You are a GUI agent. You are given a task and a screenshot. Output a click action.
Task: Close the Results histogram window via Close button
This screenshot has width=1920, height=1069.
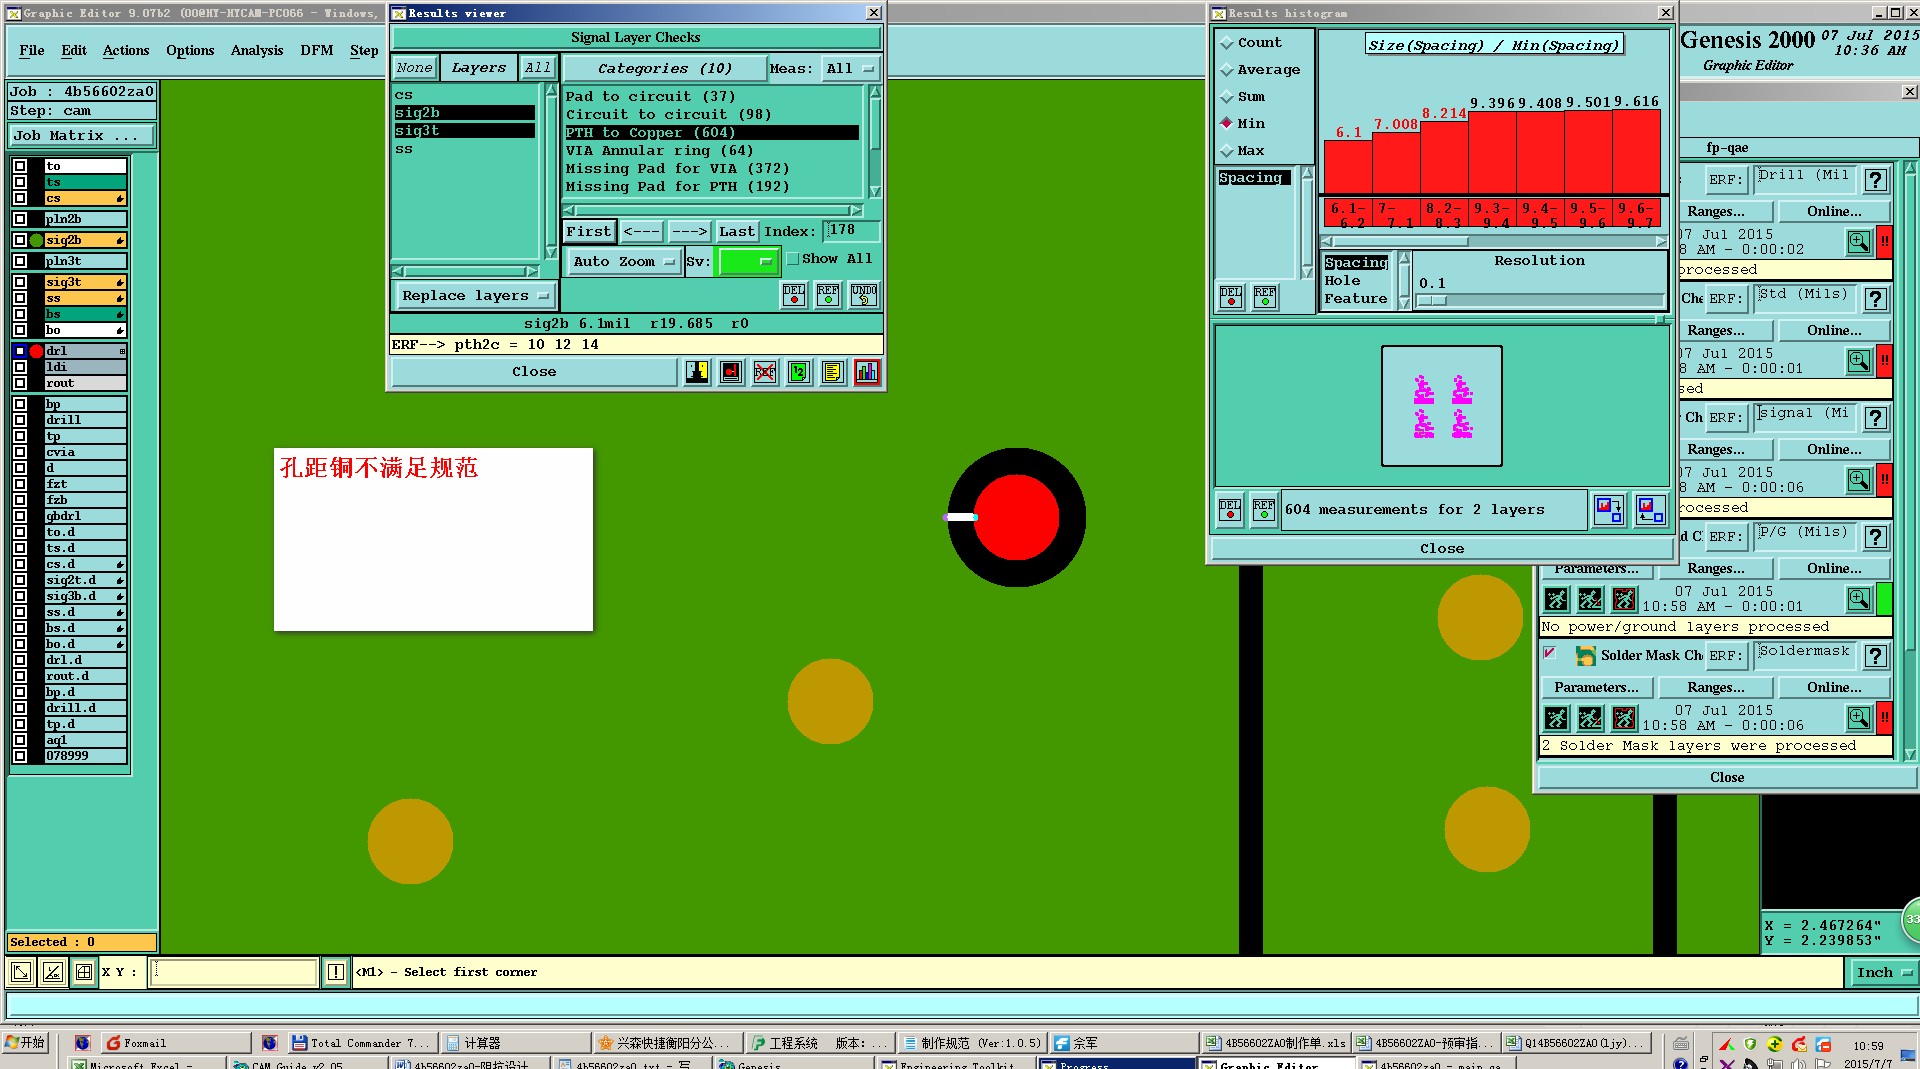1441,549
